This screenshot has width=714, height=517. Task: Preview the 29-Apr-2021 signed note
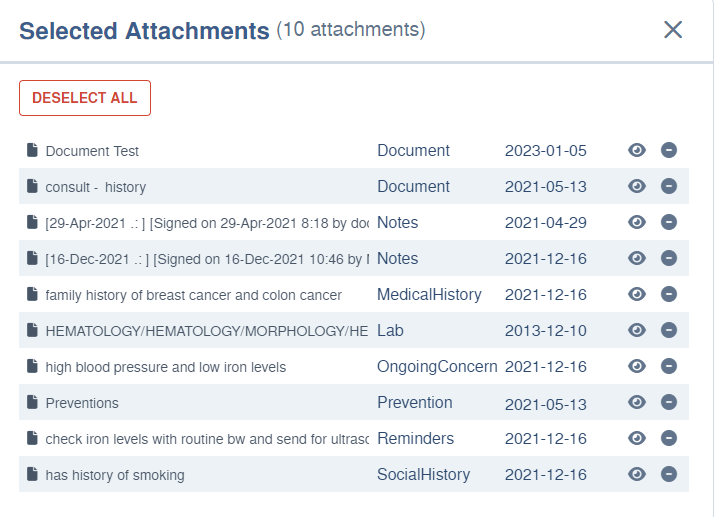click(x=637, y=222)
